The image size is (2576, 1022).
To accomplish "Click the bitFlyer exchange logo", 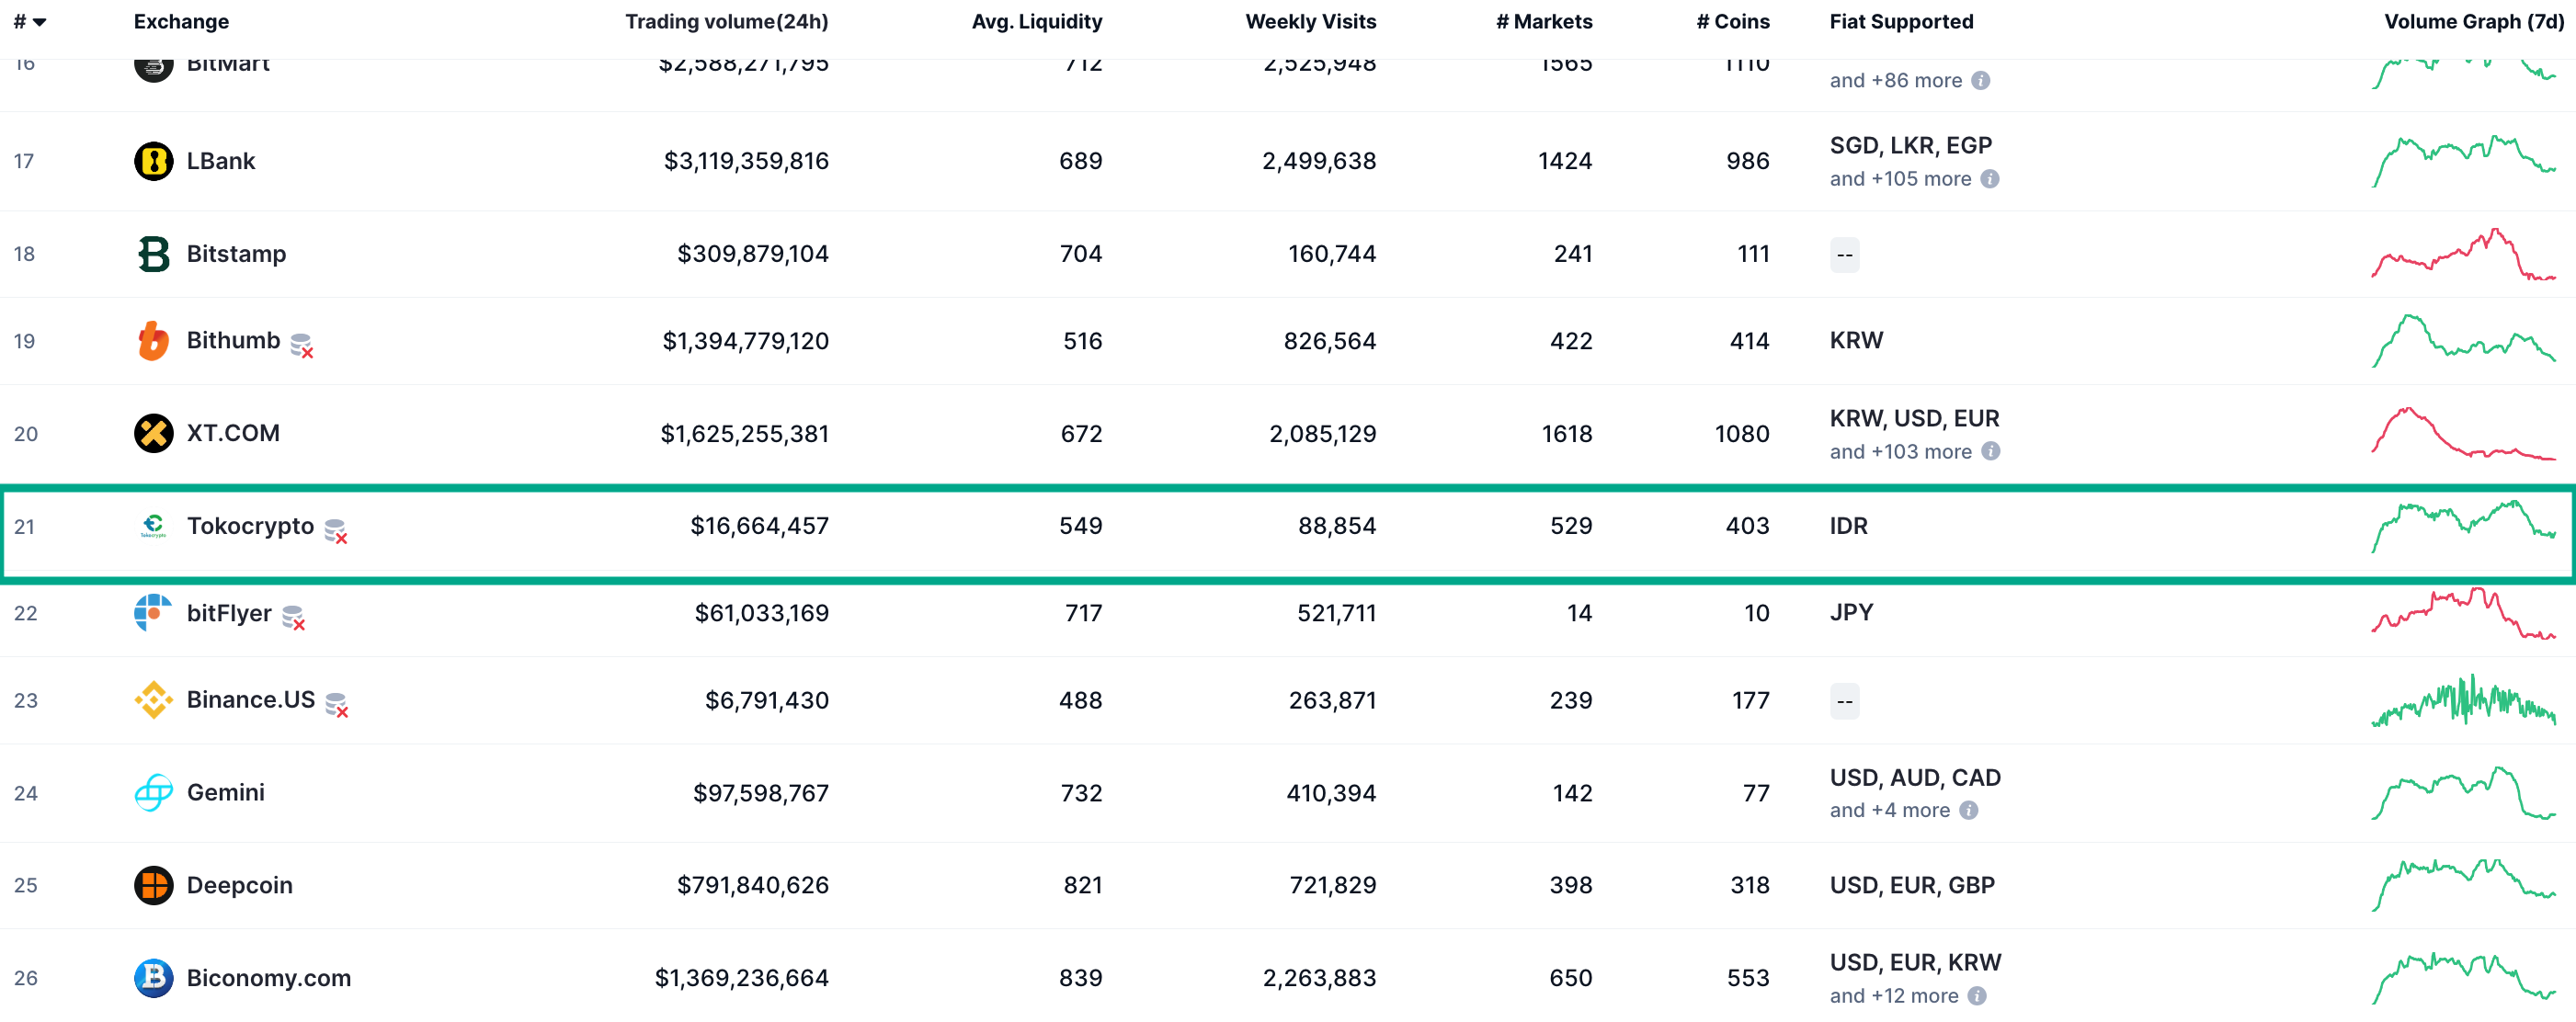I will pos(153,613).
